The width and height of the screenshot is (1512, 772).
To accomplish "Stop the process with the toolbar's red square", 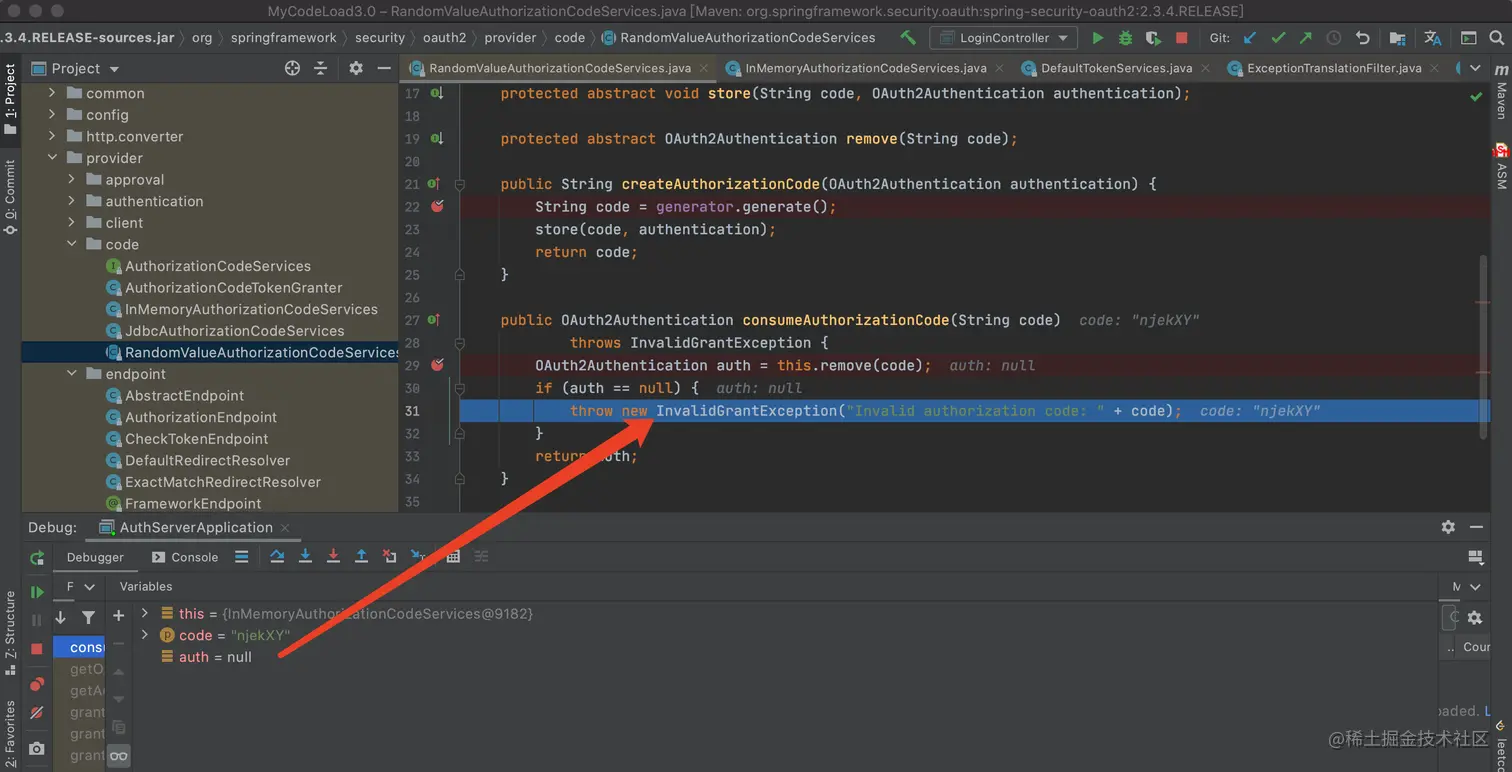I will 1181,38.
